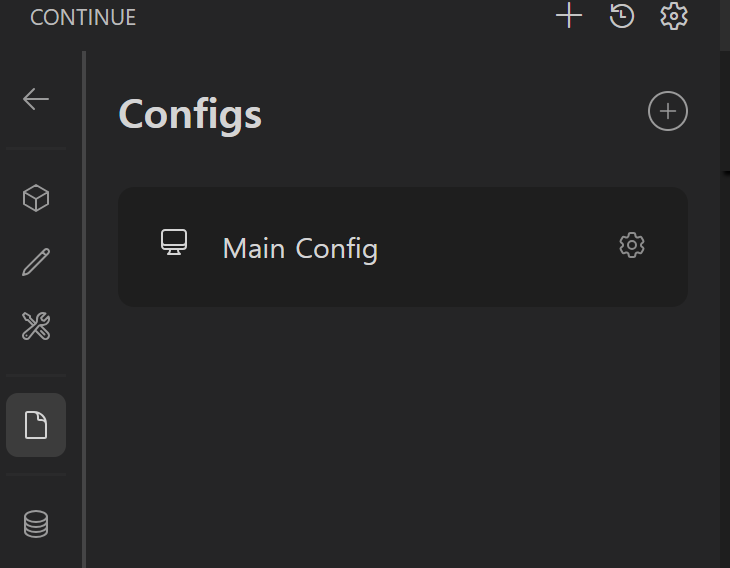Viewport: 730px width, 568px height.
Task: Select the Main Config label
Action: (300, 248)
